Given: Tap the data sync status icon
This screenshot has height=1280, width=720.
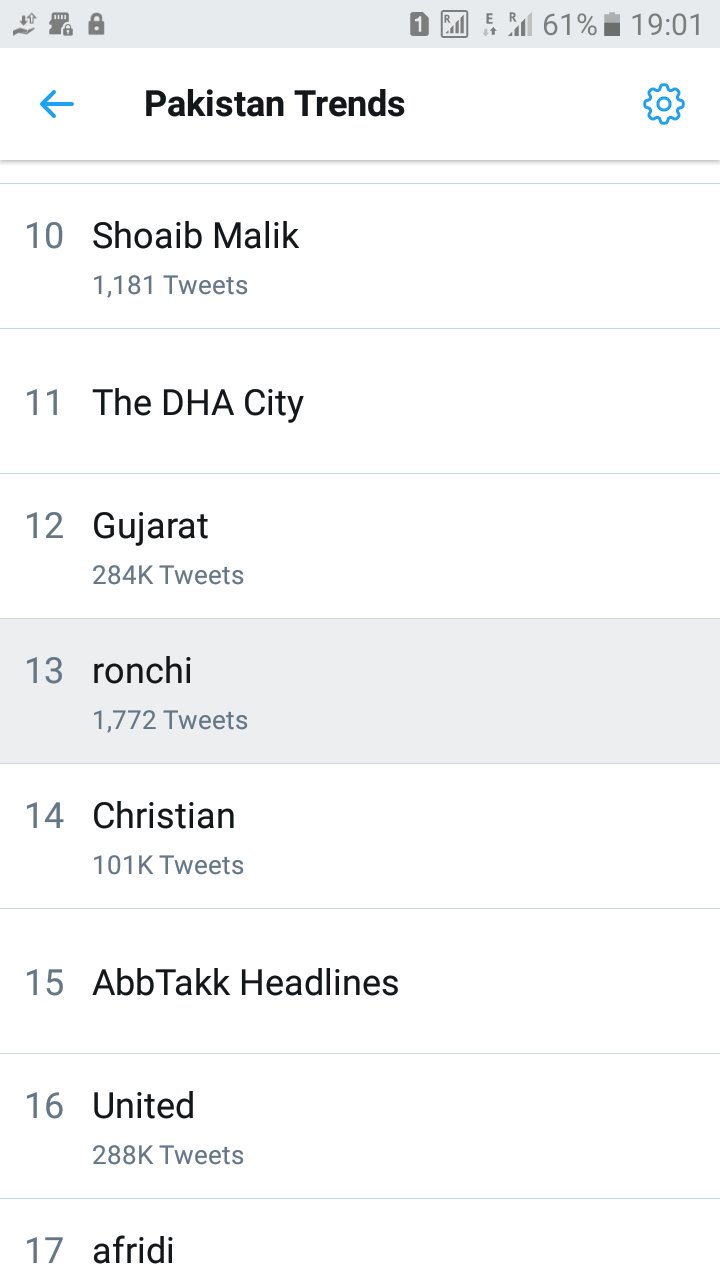Looking at the screenshot, I should pyautogui.click(x=24, y=24).
